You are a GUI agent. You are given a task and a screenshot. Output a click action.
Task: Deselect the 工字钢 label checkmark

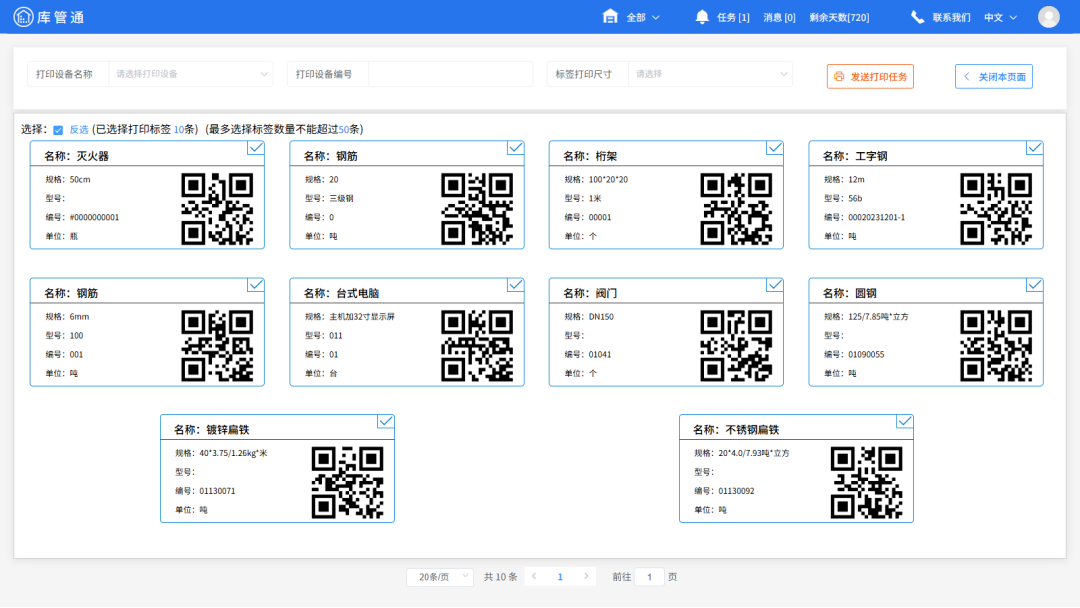click(1035, 148)
